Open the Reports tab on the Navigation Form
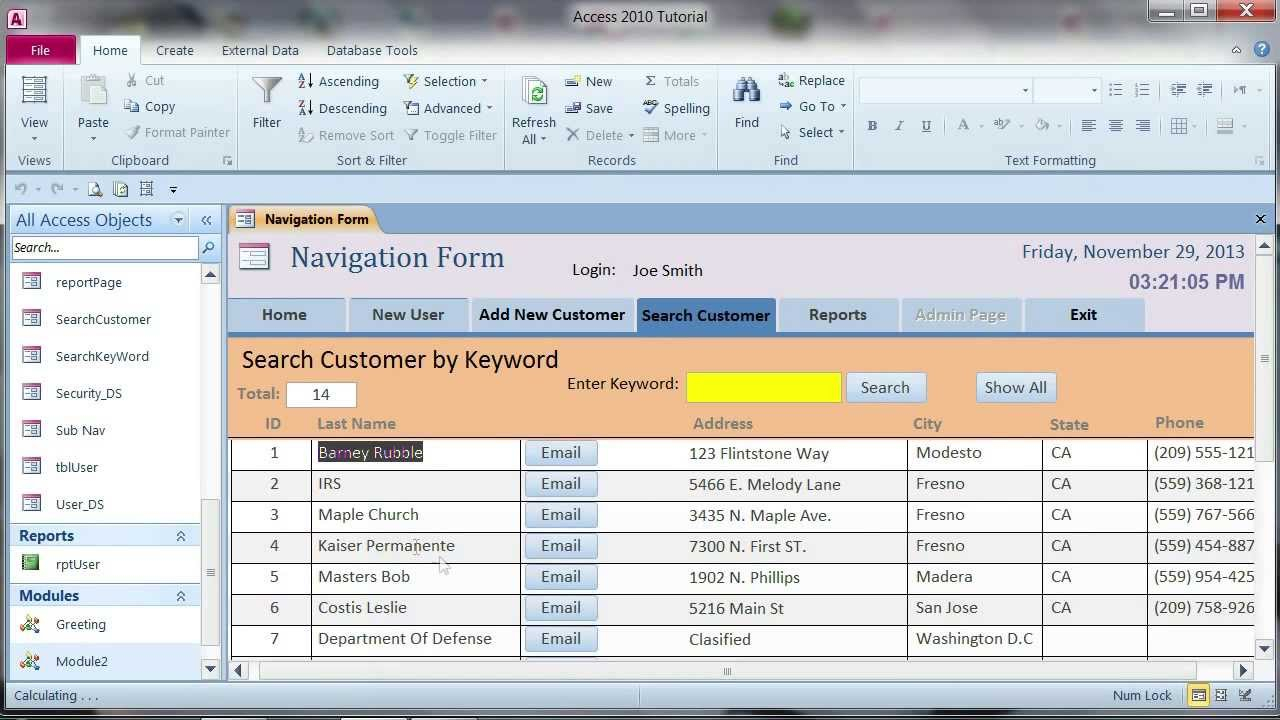Viewport: 1280px width, 720px height. click(837, 314)
